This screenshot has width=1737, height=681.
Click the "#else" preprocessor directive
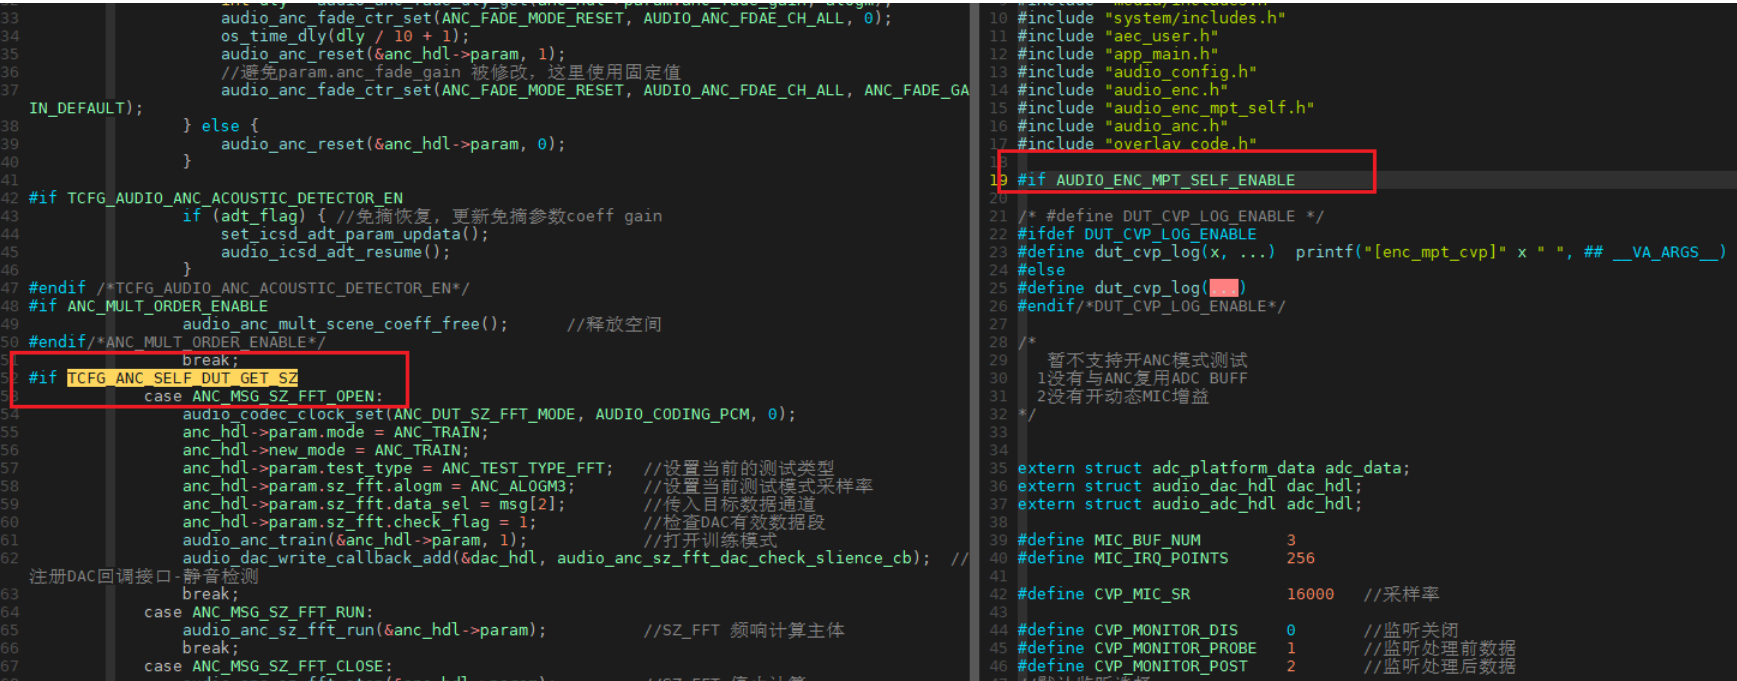click(x=1041, y=270)
